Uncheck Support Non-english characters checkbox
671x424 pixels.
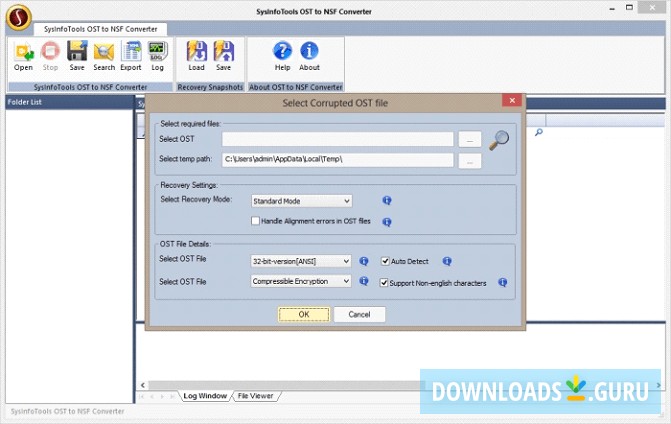pyautogui.click(x=384, y=283)
